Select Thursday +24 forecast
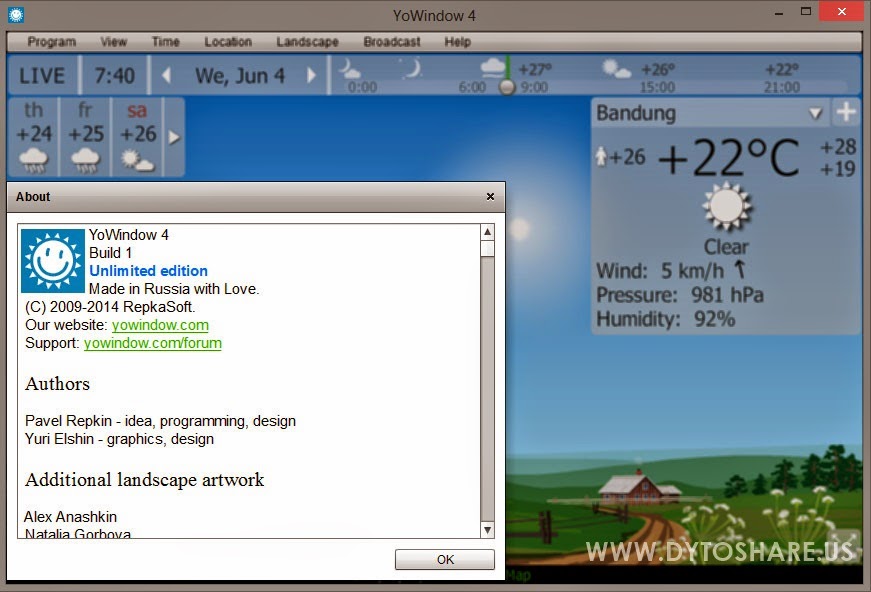This screenshot has width=871, height=592. tap(34, 137)
